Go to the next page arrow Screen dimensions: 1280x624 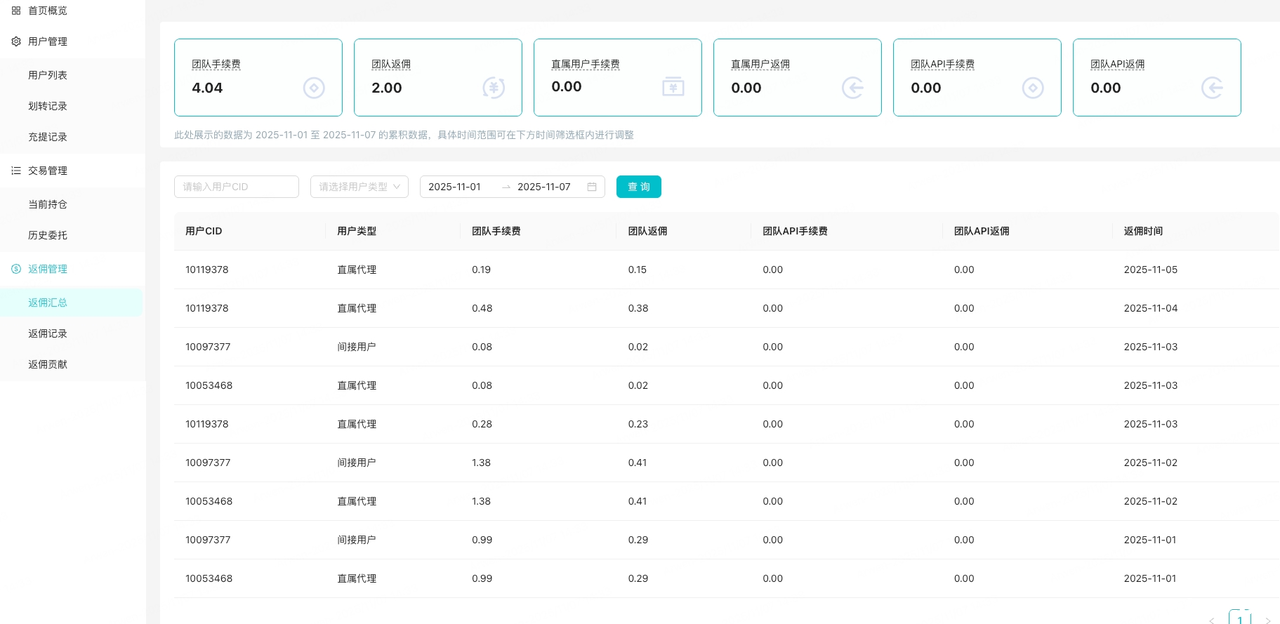coord(1268,620)
